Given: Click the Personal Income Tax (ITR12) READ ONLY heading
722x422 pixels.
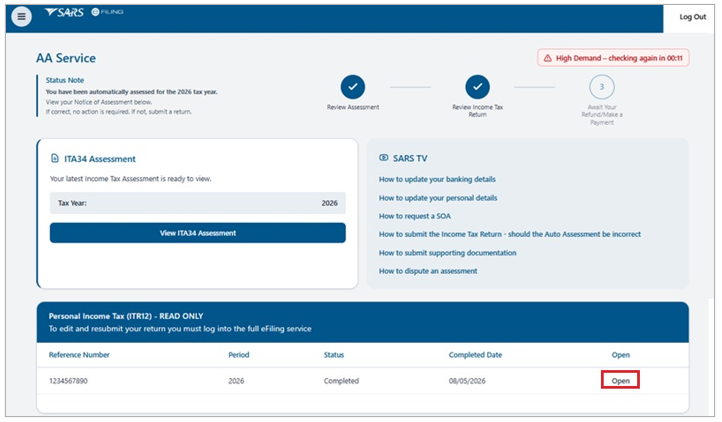Looking at the screenshot, I should [x=126, y=316].
